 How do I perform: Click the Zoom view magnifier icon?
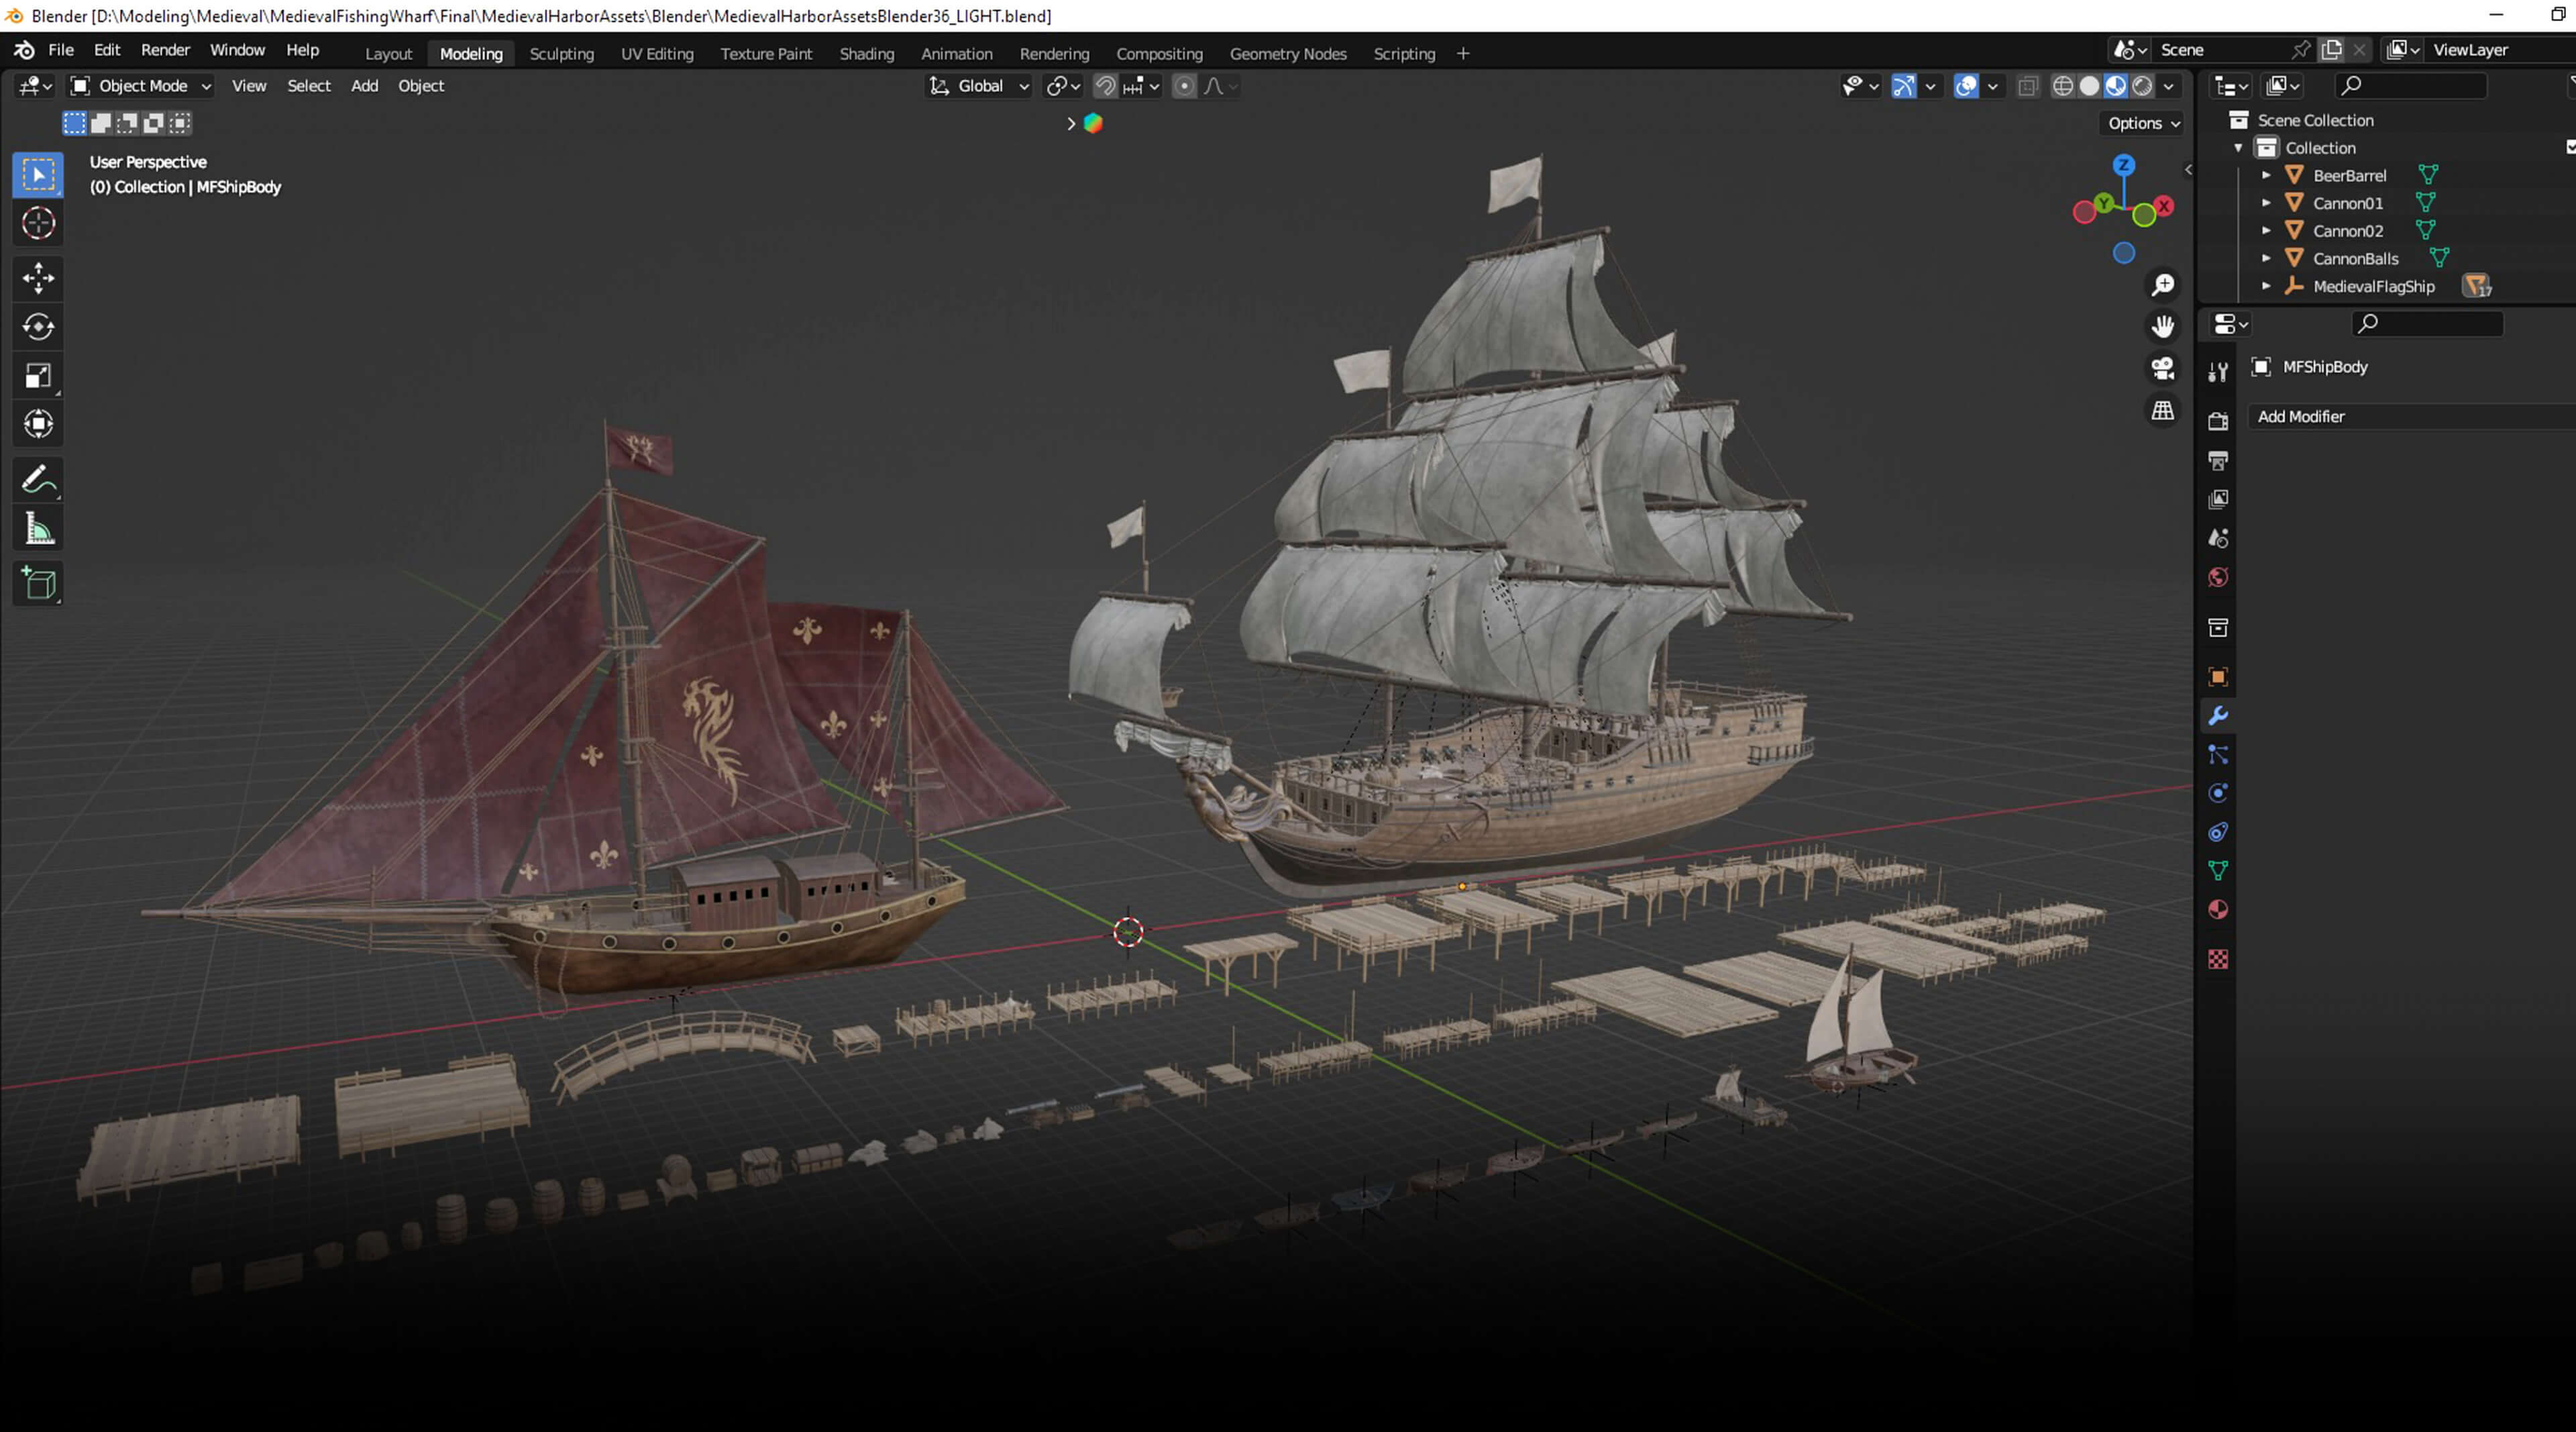pos(2162,285)
